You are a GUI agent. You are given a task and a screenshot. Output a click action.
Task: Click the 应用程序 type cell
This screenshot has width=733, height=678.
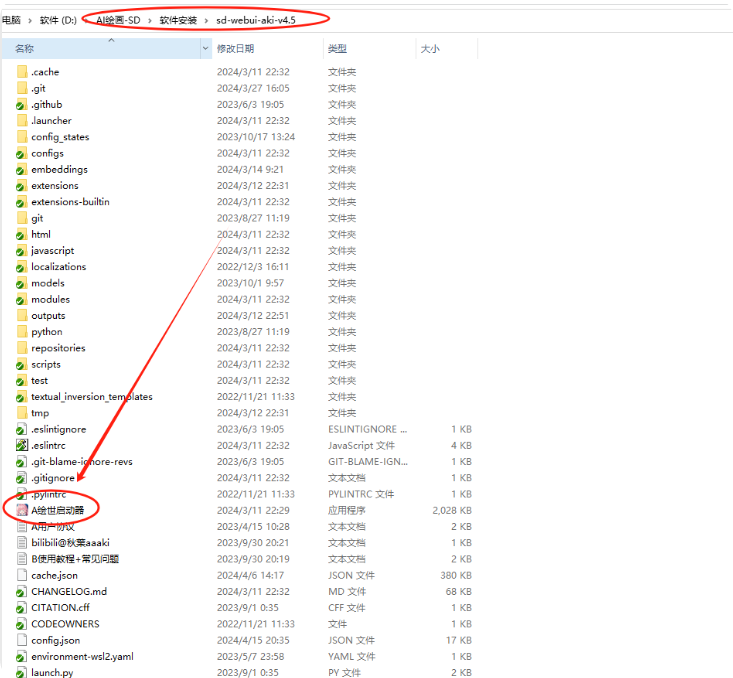point(346,511)
